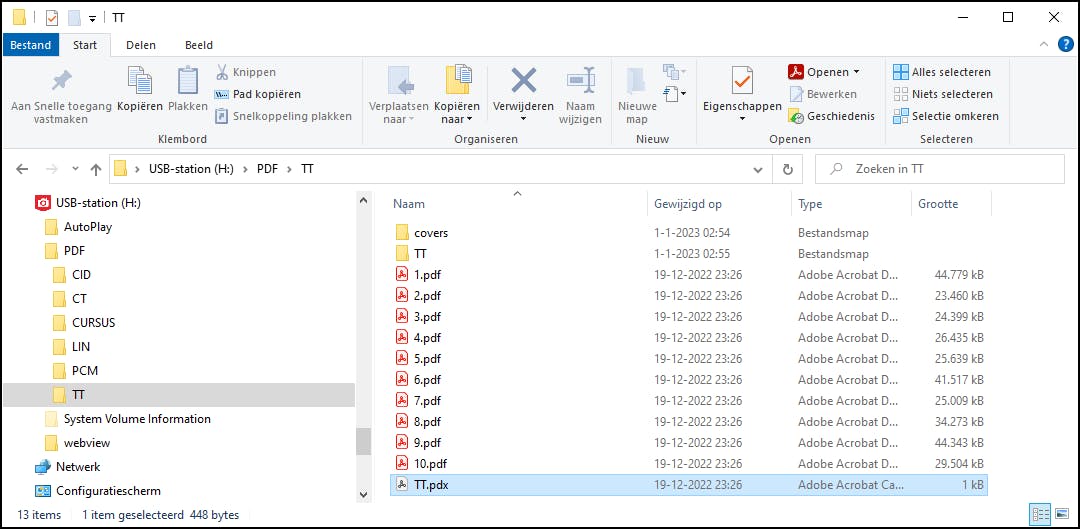The image size is (1080, 529).
Task: Click PDF in the address bar path
Action: pos(267,169)
